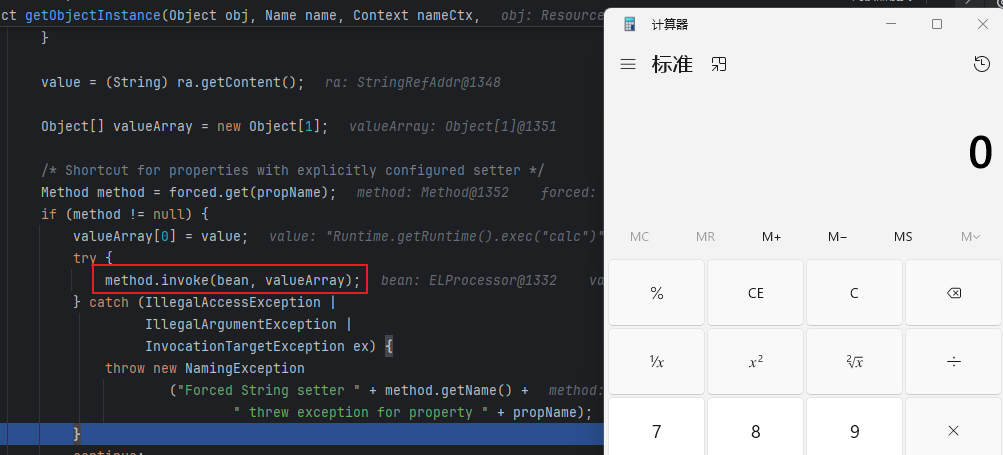Click the MS memory store button
The image size is (1003, 455).
[903, 237]
